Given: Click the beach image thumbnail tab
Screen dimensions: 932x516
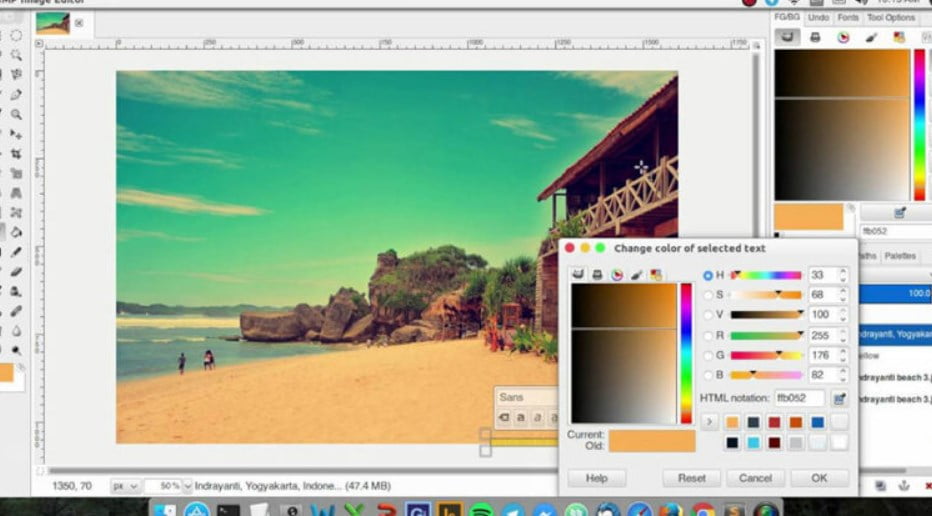Looking at the screenshot, I should (52, 23).
